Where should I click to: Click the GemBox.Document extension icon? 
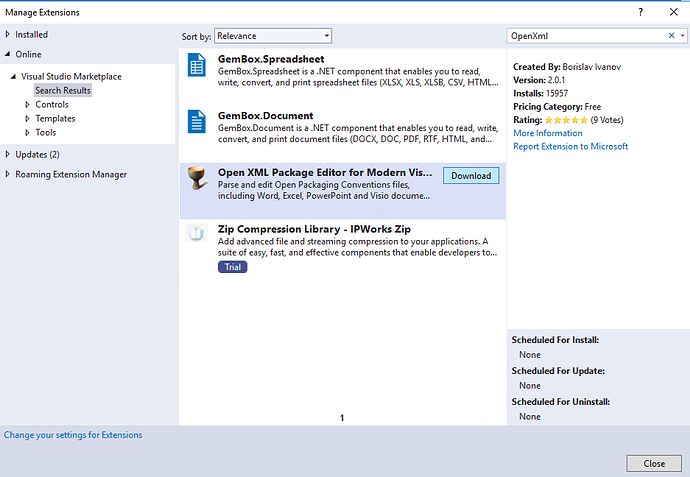pos(197,123)
